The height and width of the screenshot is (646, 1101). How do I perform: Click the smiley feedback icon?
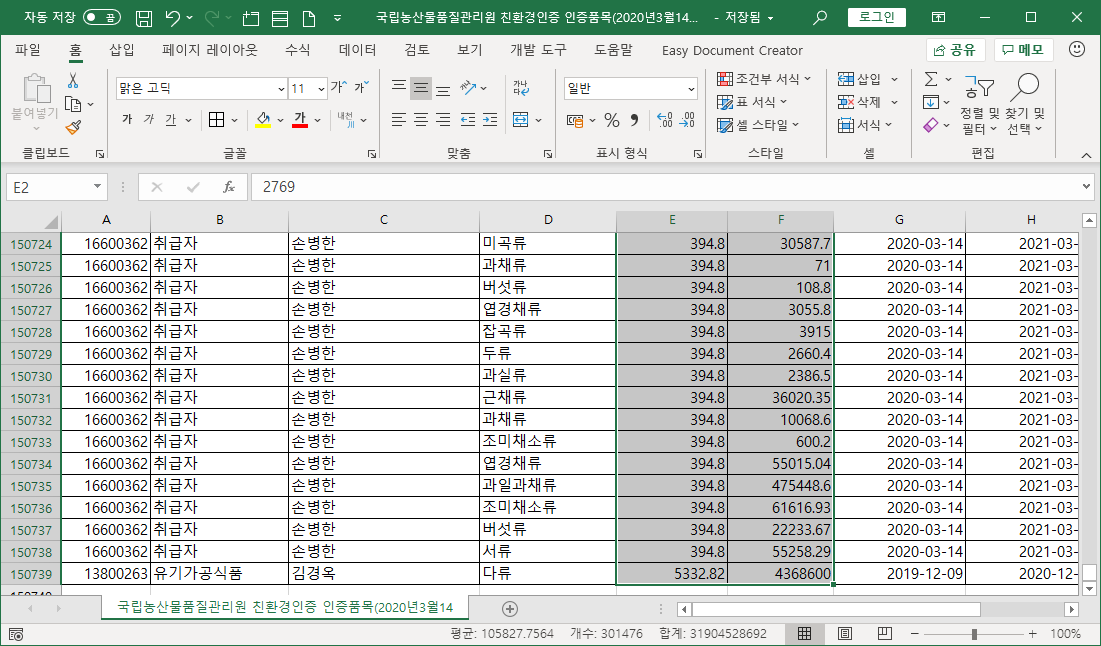coord(1076,50)
